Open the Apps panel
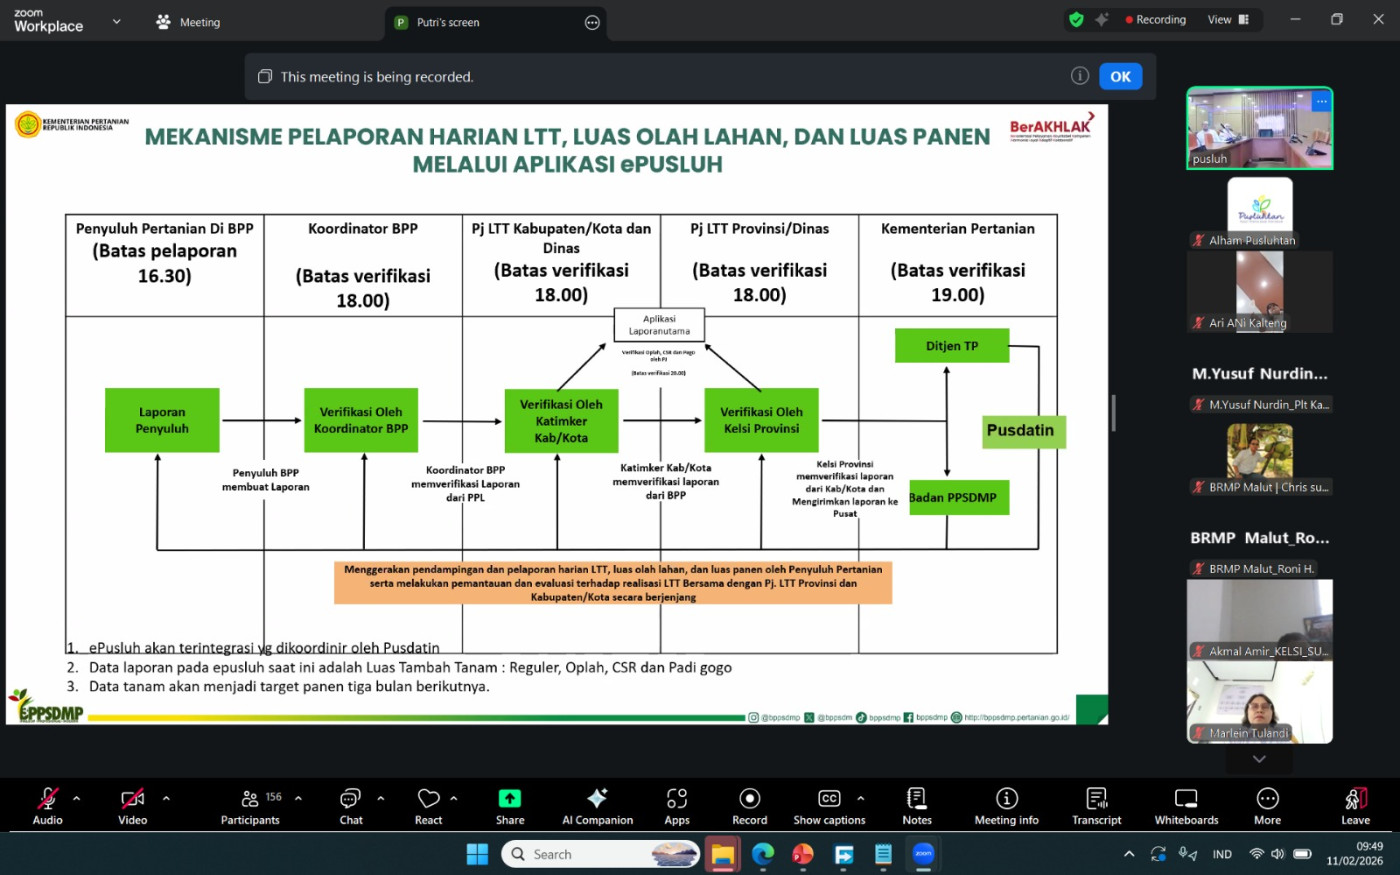Screen dimensions: 1400x875 click(677, 805)
